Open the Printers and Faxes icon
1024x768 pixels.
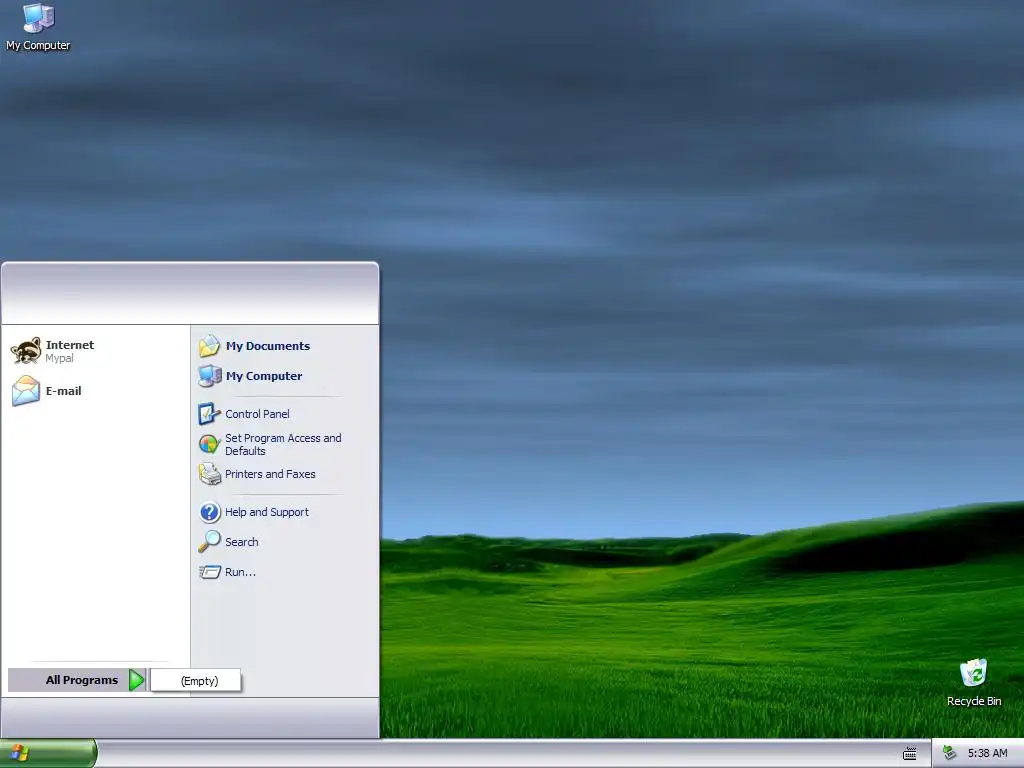point(210,473)
